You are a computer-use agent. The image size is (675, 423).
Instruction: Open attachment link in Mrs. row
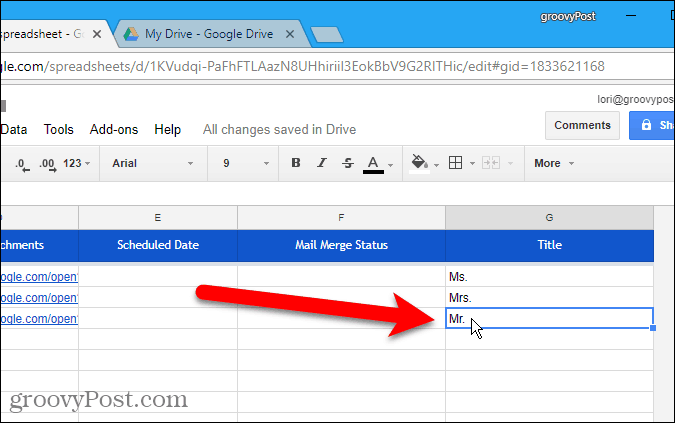click(x=39, y=298)
